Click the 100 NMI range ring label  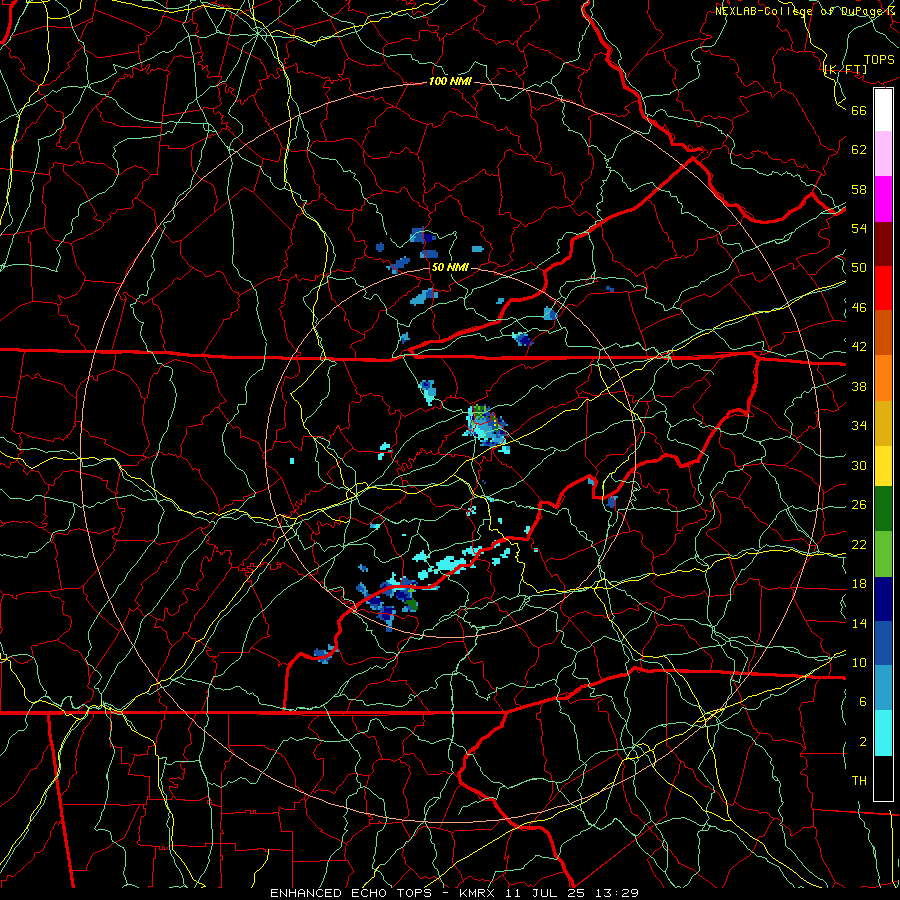(x=450, y=82)
